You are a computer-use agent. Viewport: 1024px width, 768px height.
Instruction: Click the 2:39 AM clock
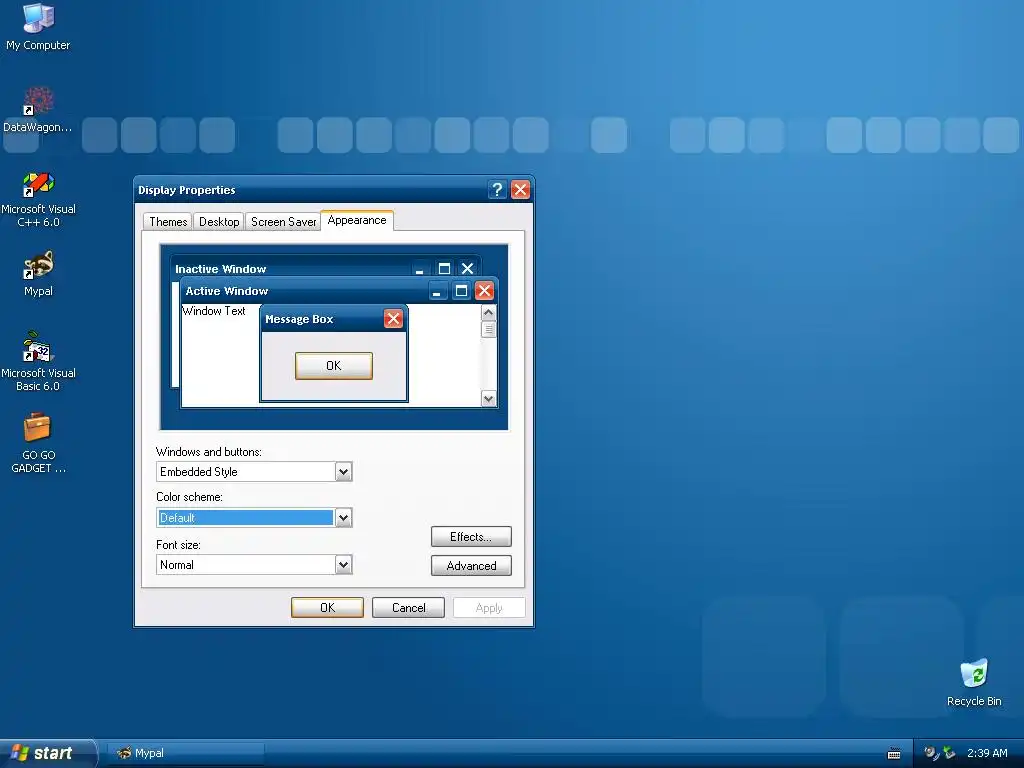point(987,753)
